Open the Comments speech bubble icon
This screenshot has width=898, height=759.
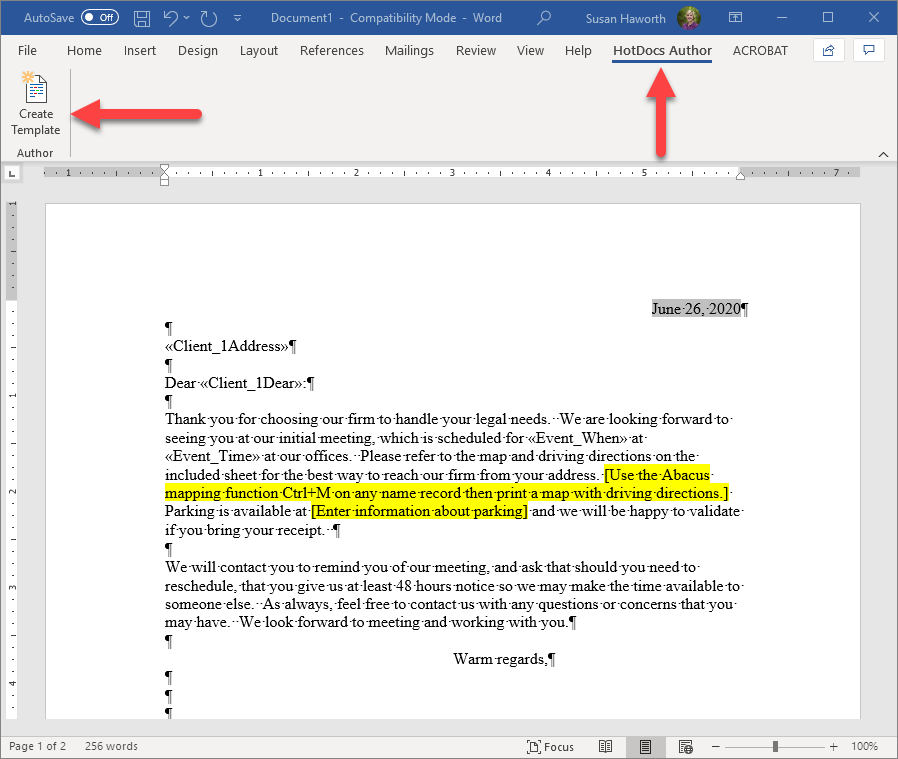tap(869, 50)
